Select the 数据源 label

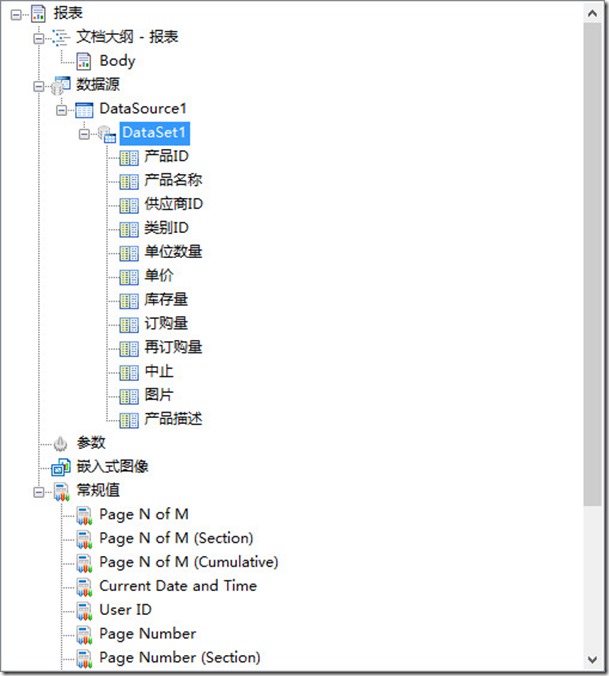coord(98,84)
